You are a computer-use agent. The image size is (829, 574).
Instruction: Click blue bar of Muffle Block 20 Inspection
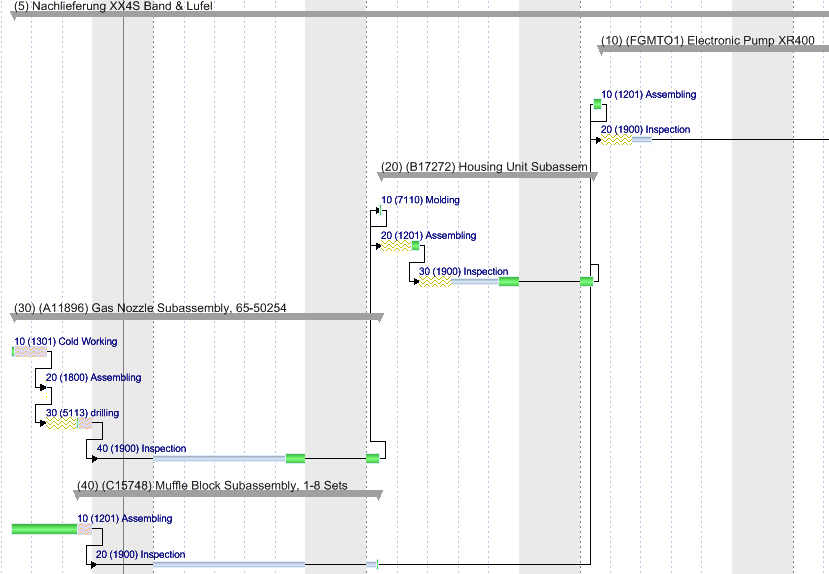[228, 564]
